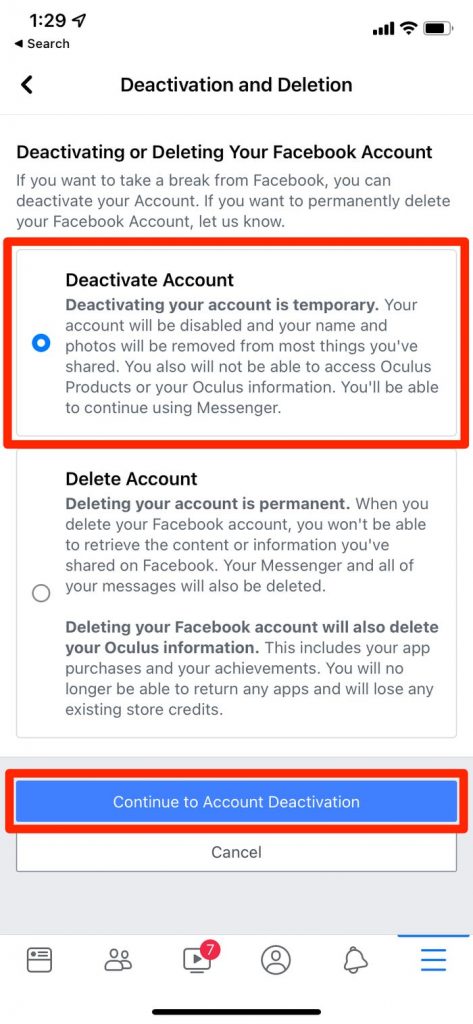Screen dimensions: 473x1024
Task: Tap the Deactivation and Deletion page title
Action: click(x=236, y=85)
